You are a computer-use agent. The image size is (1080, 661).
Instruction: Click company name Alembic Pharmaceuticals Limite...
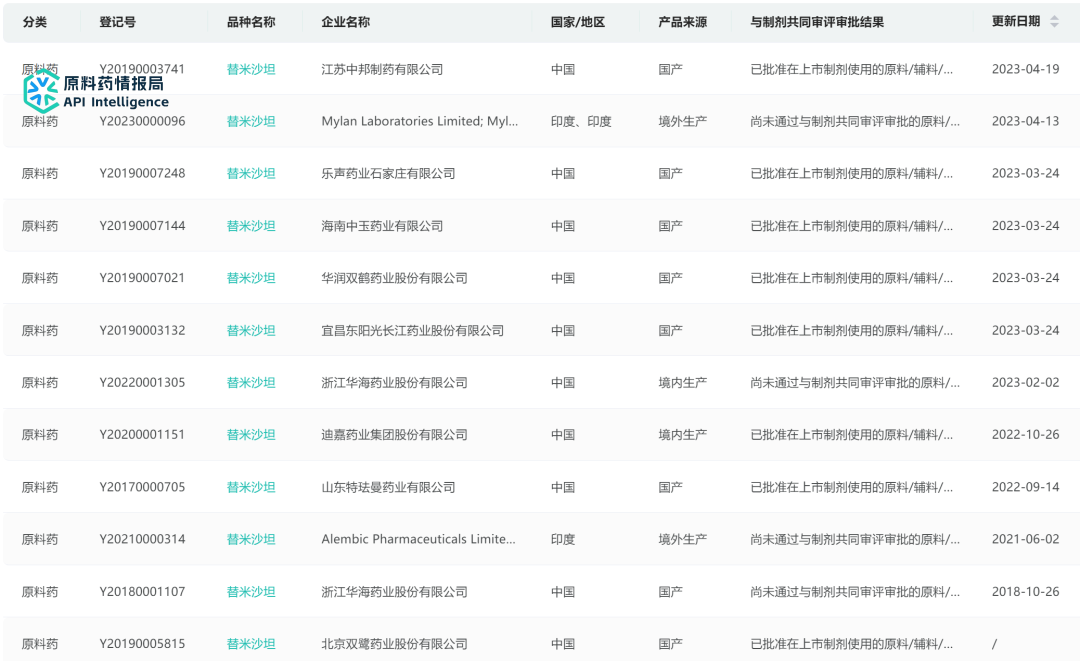[418, 539]
